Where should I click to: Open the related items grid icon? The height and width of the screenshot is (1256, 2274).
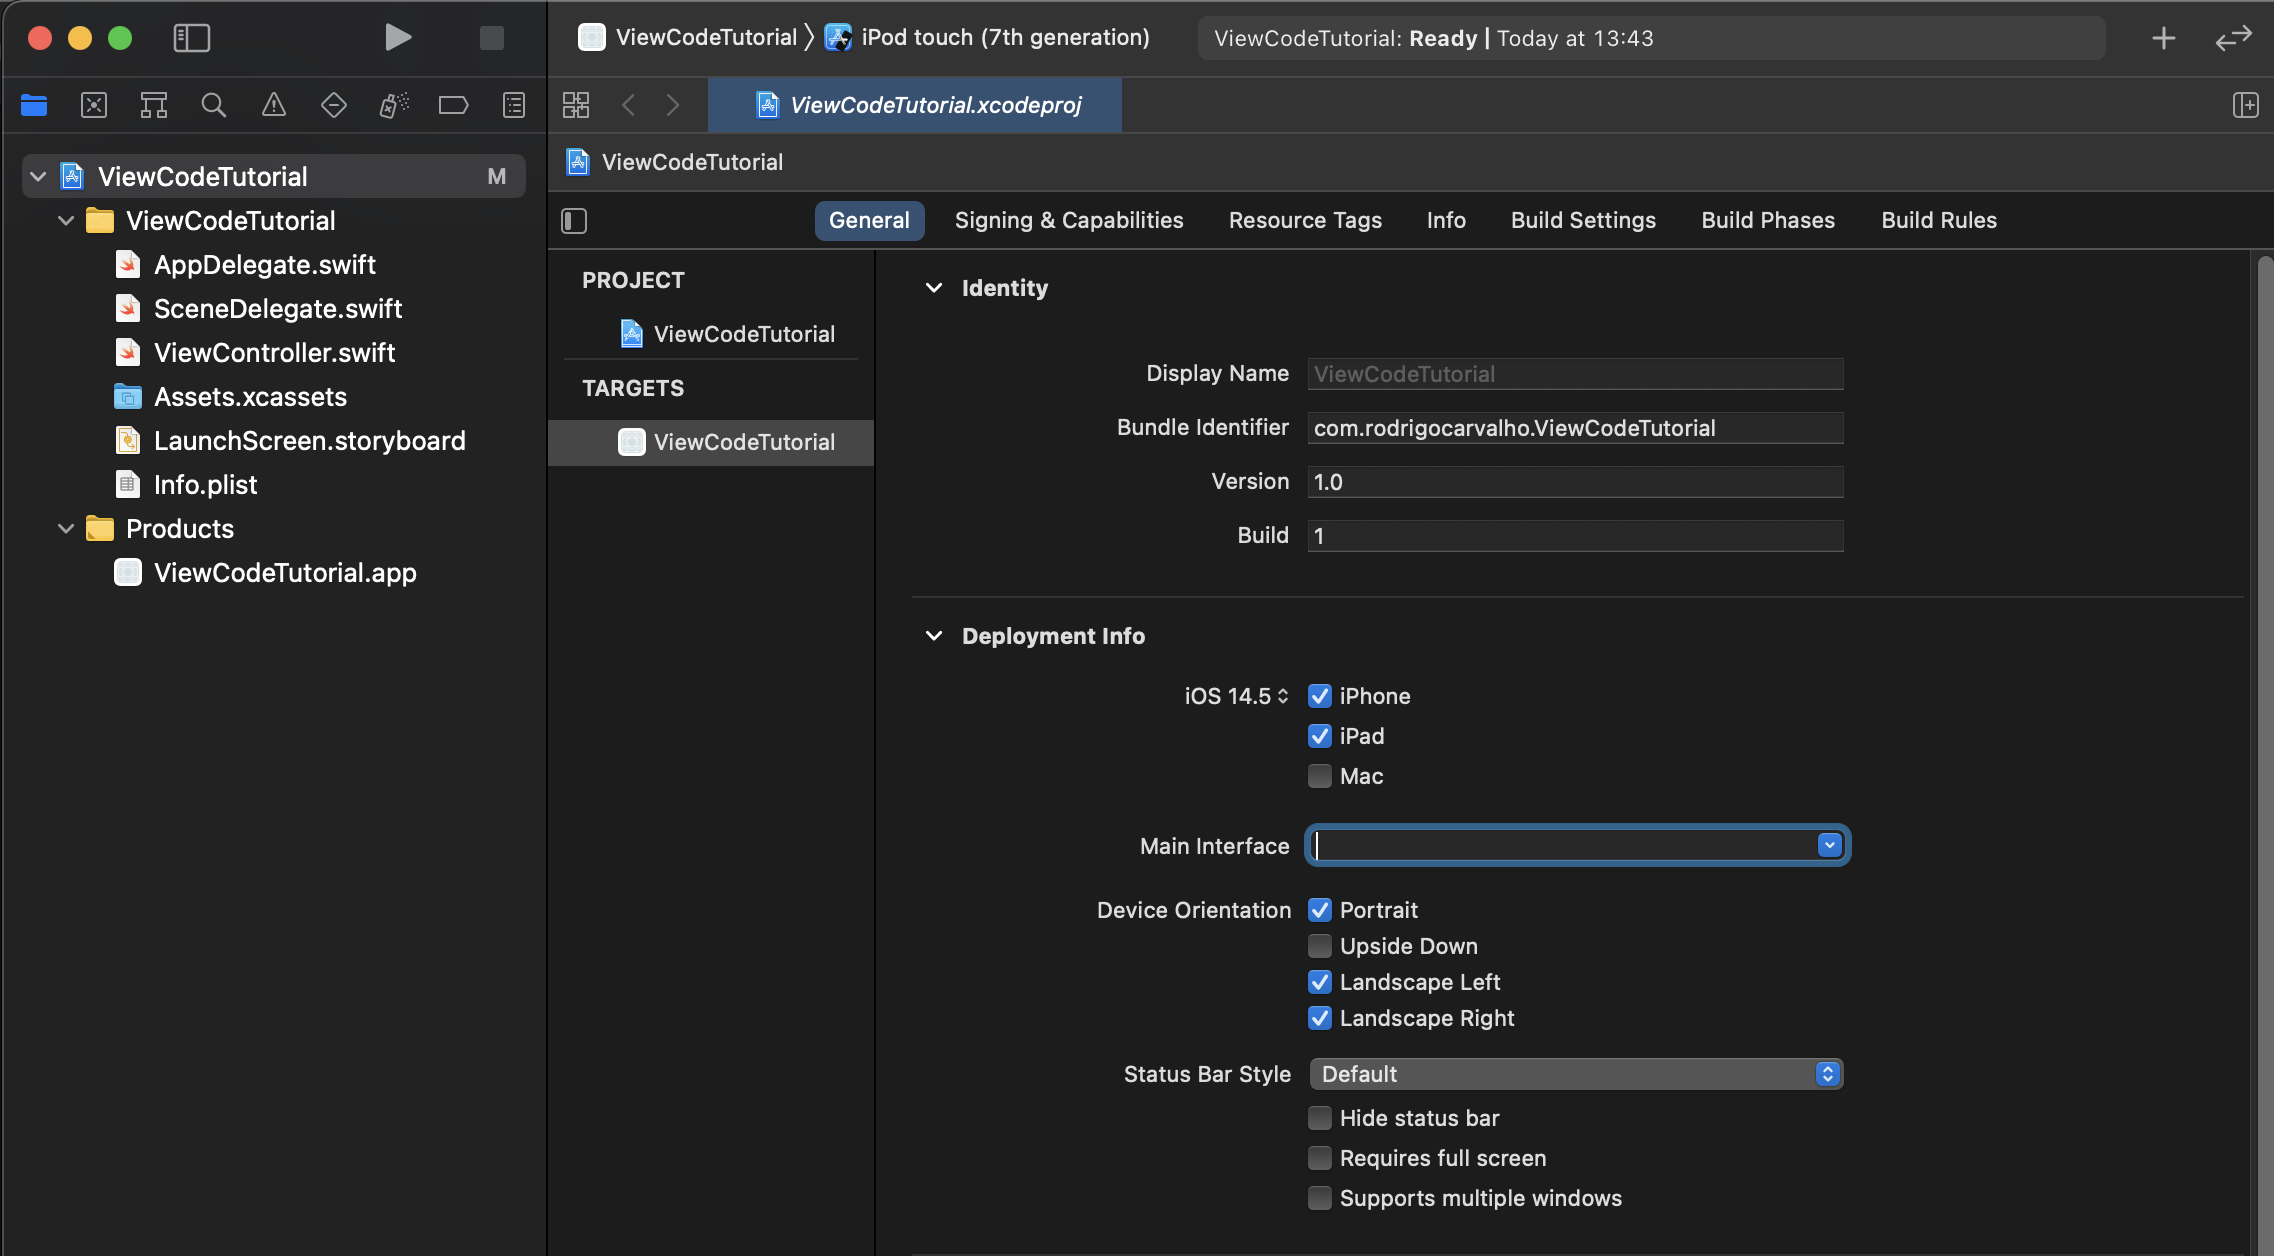(576, 105)
